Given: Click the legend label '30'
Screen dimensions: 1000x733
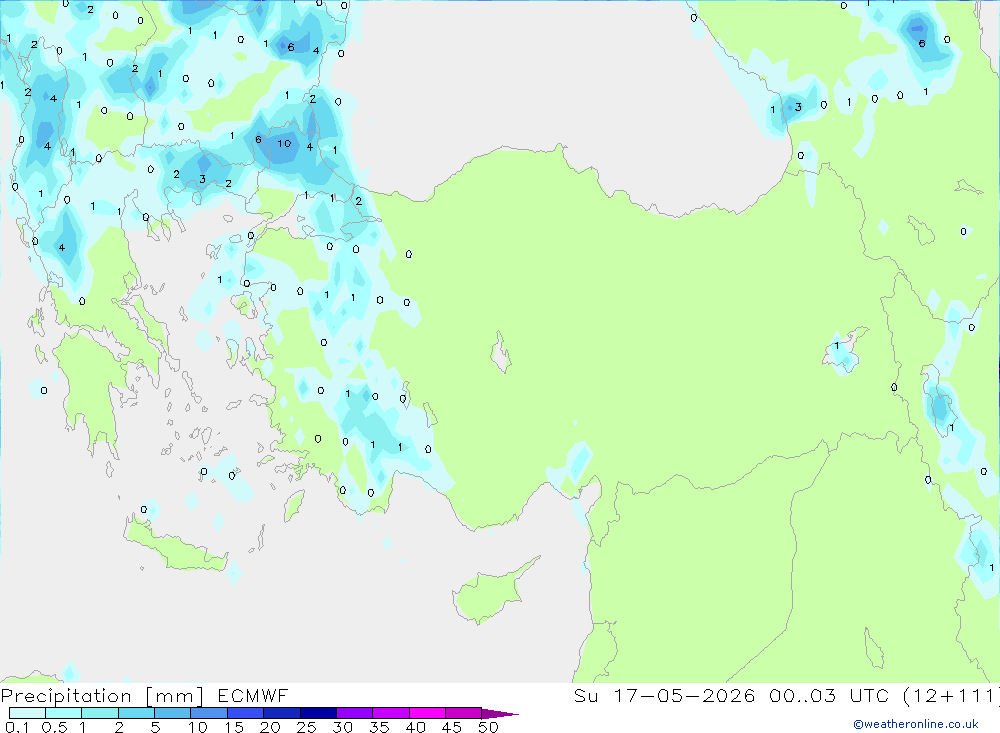Looking at the screenshot, I should pos(342,727).
